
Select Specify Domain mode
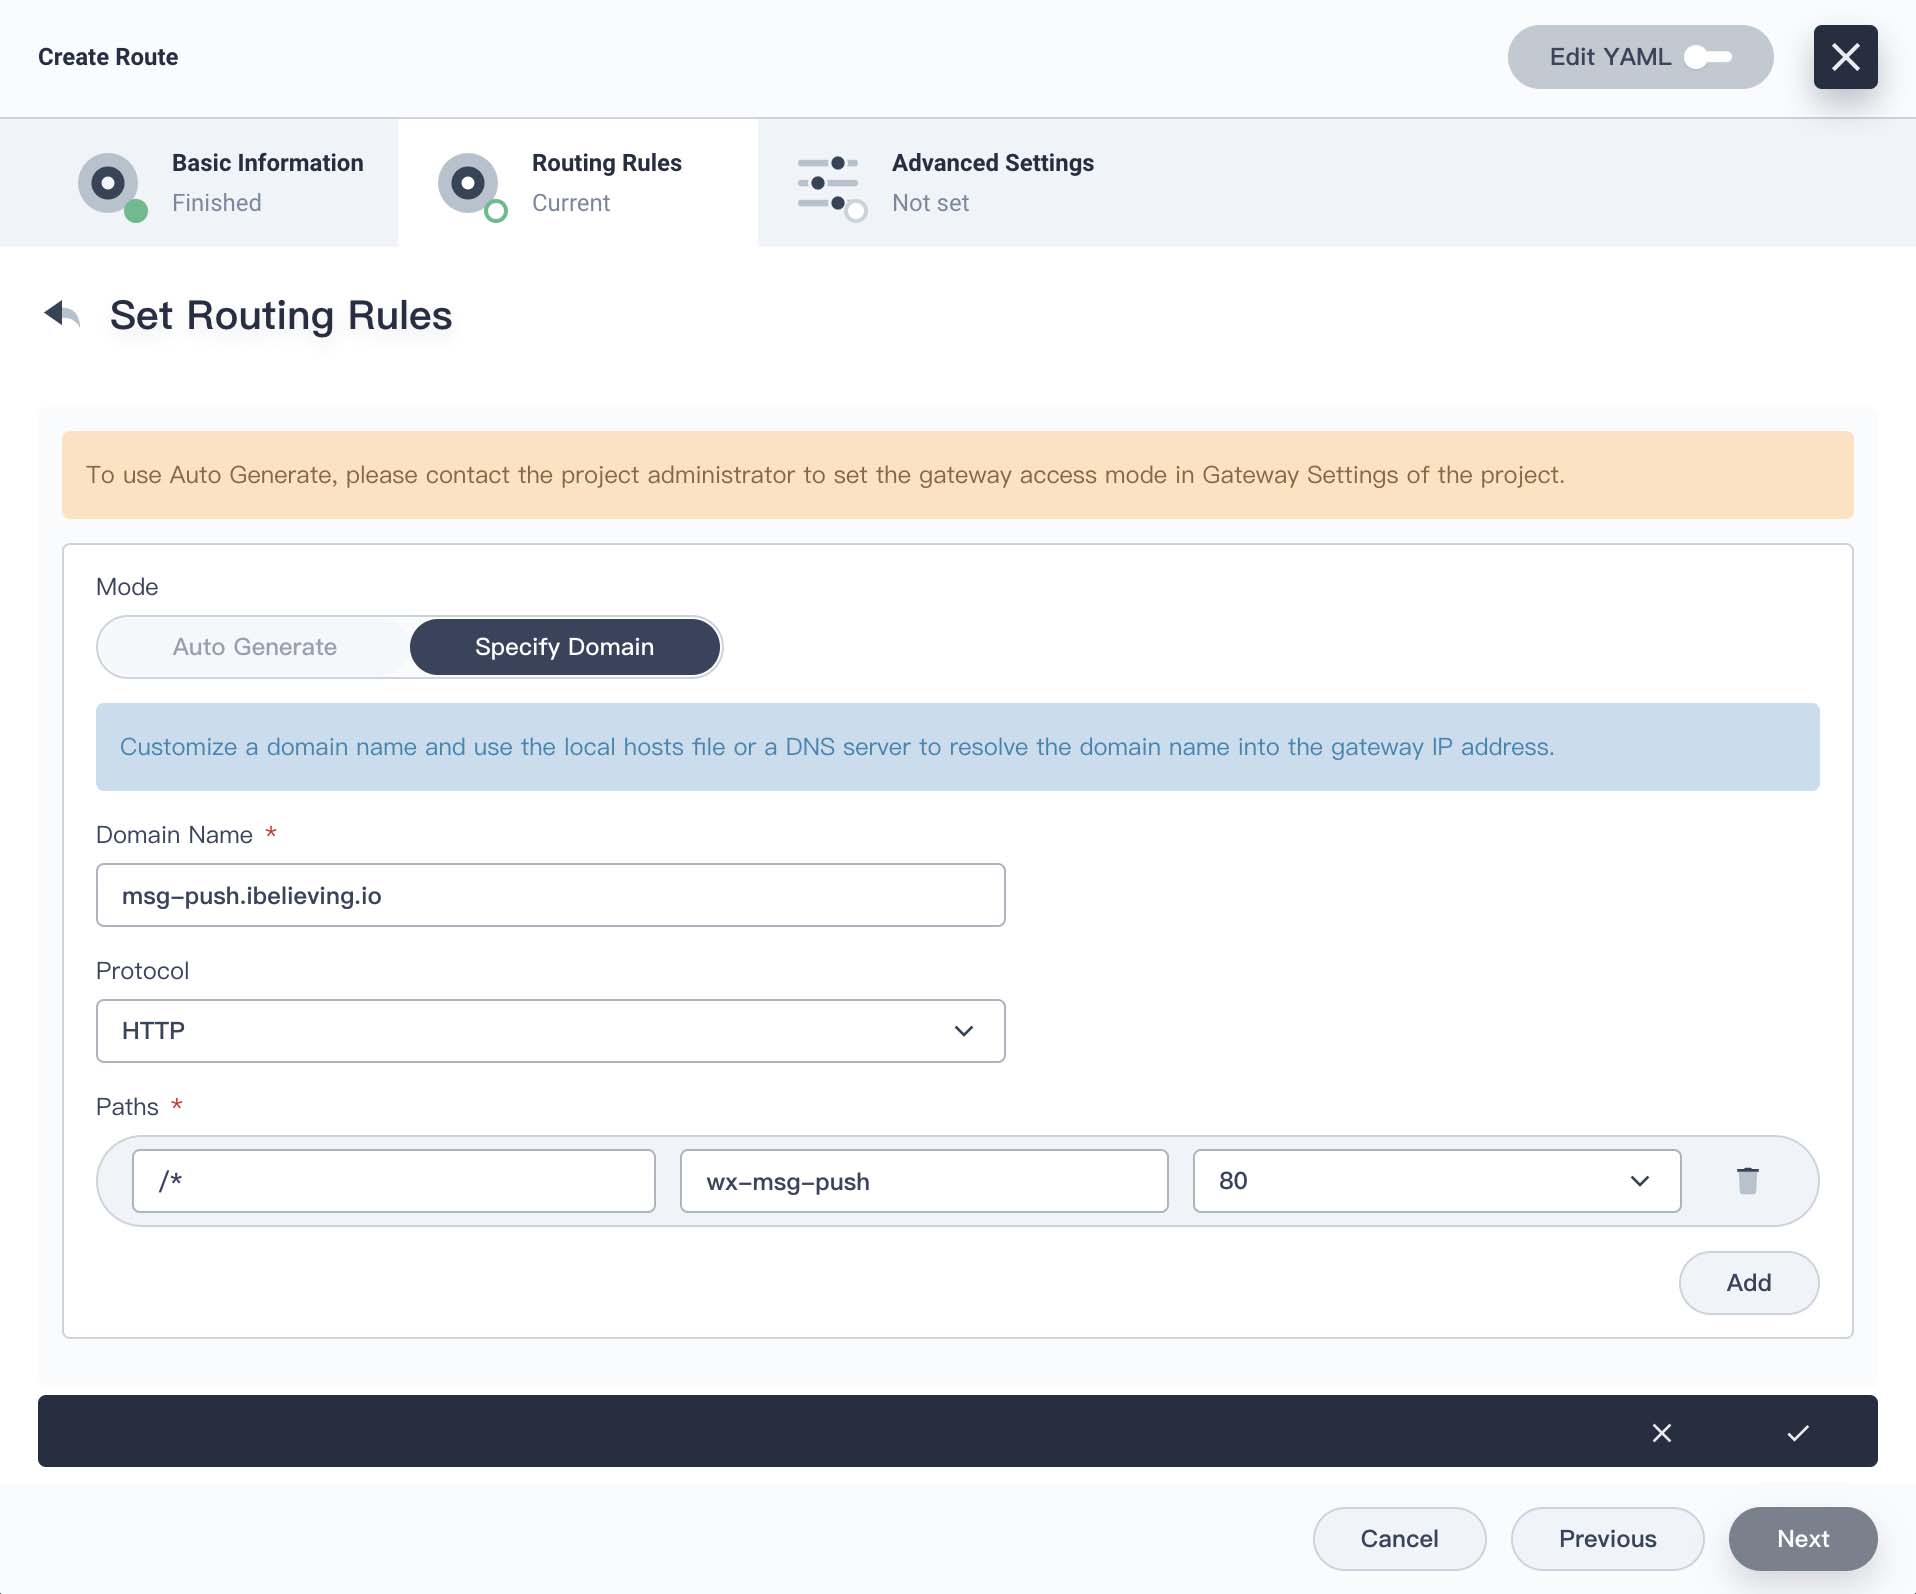[x=565, y=647]
